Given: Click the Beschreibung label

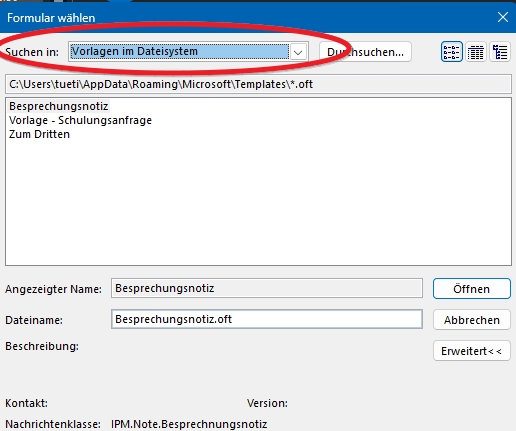Looking at the screenshot, I should (42, 346).
